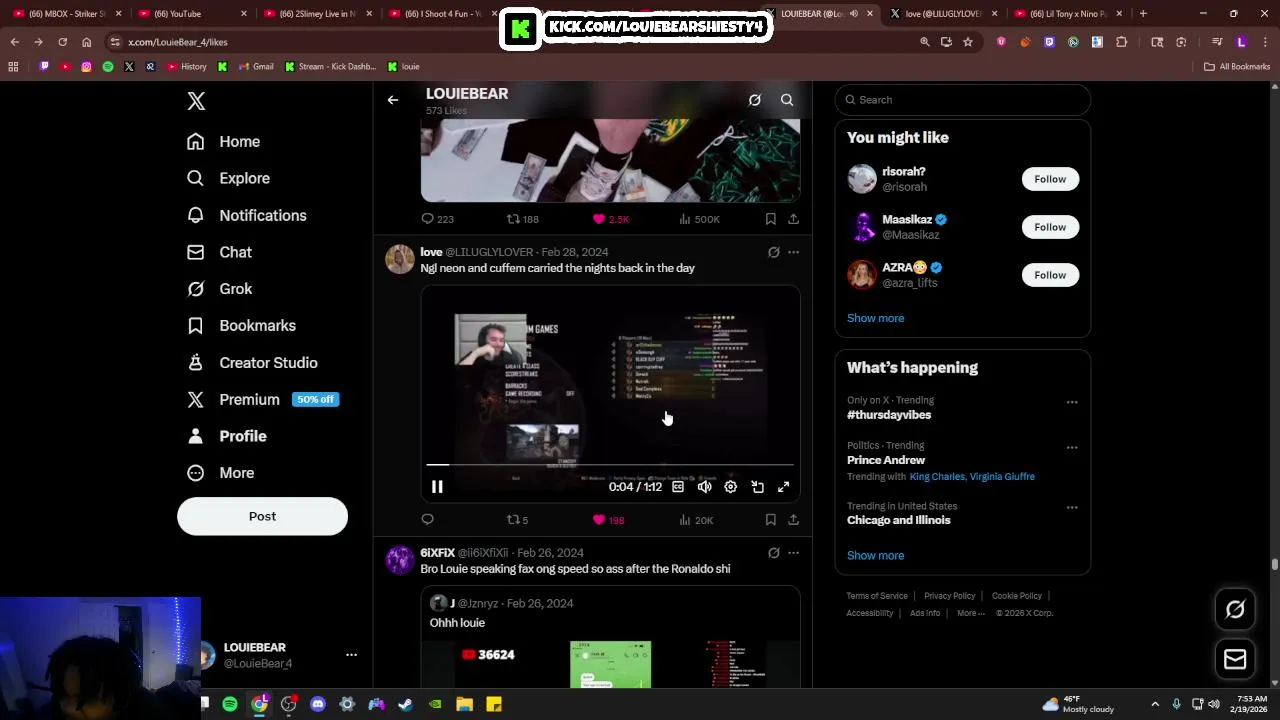Image resolution: width=1280 pixels, height=720 pixels.
Task: Follow AZRA
Action: pyautogui.click(x=1050, y=275)
